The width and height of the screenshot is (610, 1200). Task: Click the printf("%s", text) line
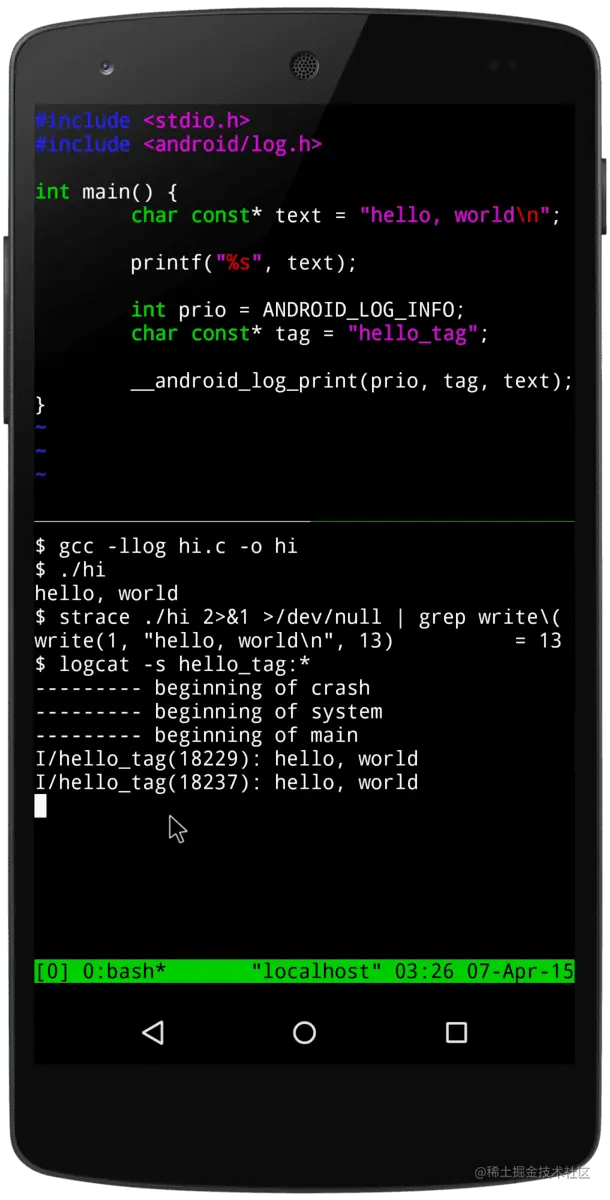(244, 263)
